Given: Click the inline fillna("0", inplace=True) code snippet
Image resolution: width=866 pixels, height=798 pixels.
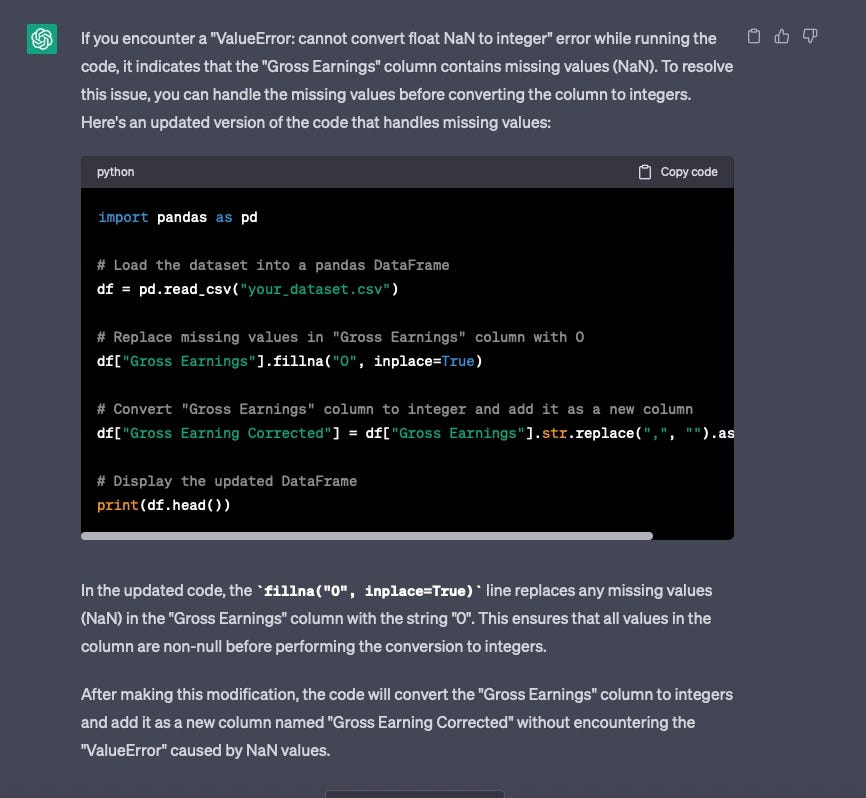Looking at the screenshot, I should point(369,591).
